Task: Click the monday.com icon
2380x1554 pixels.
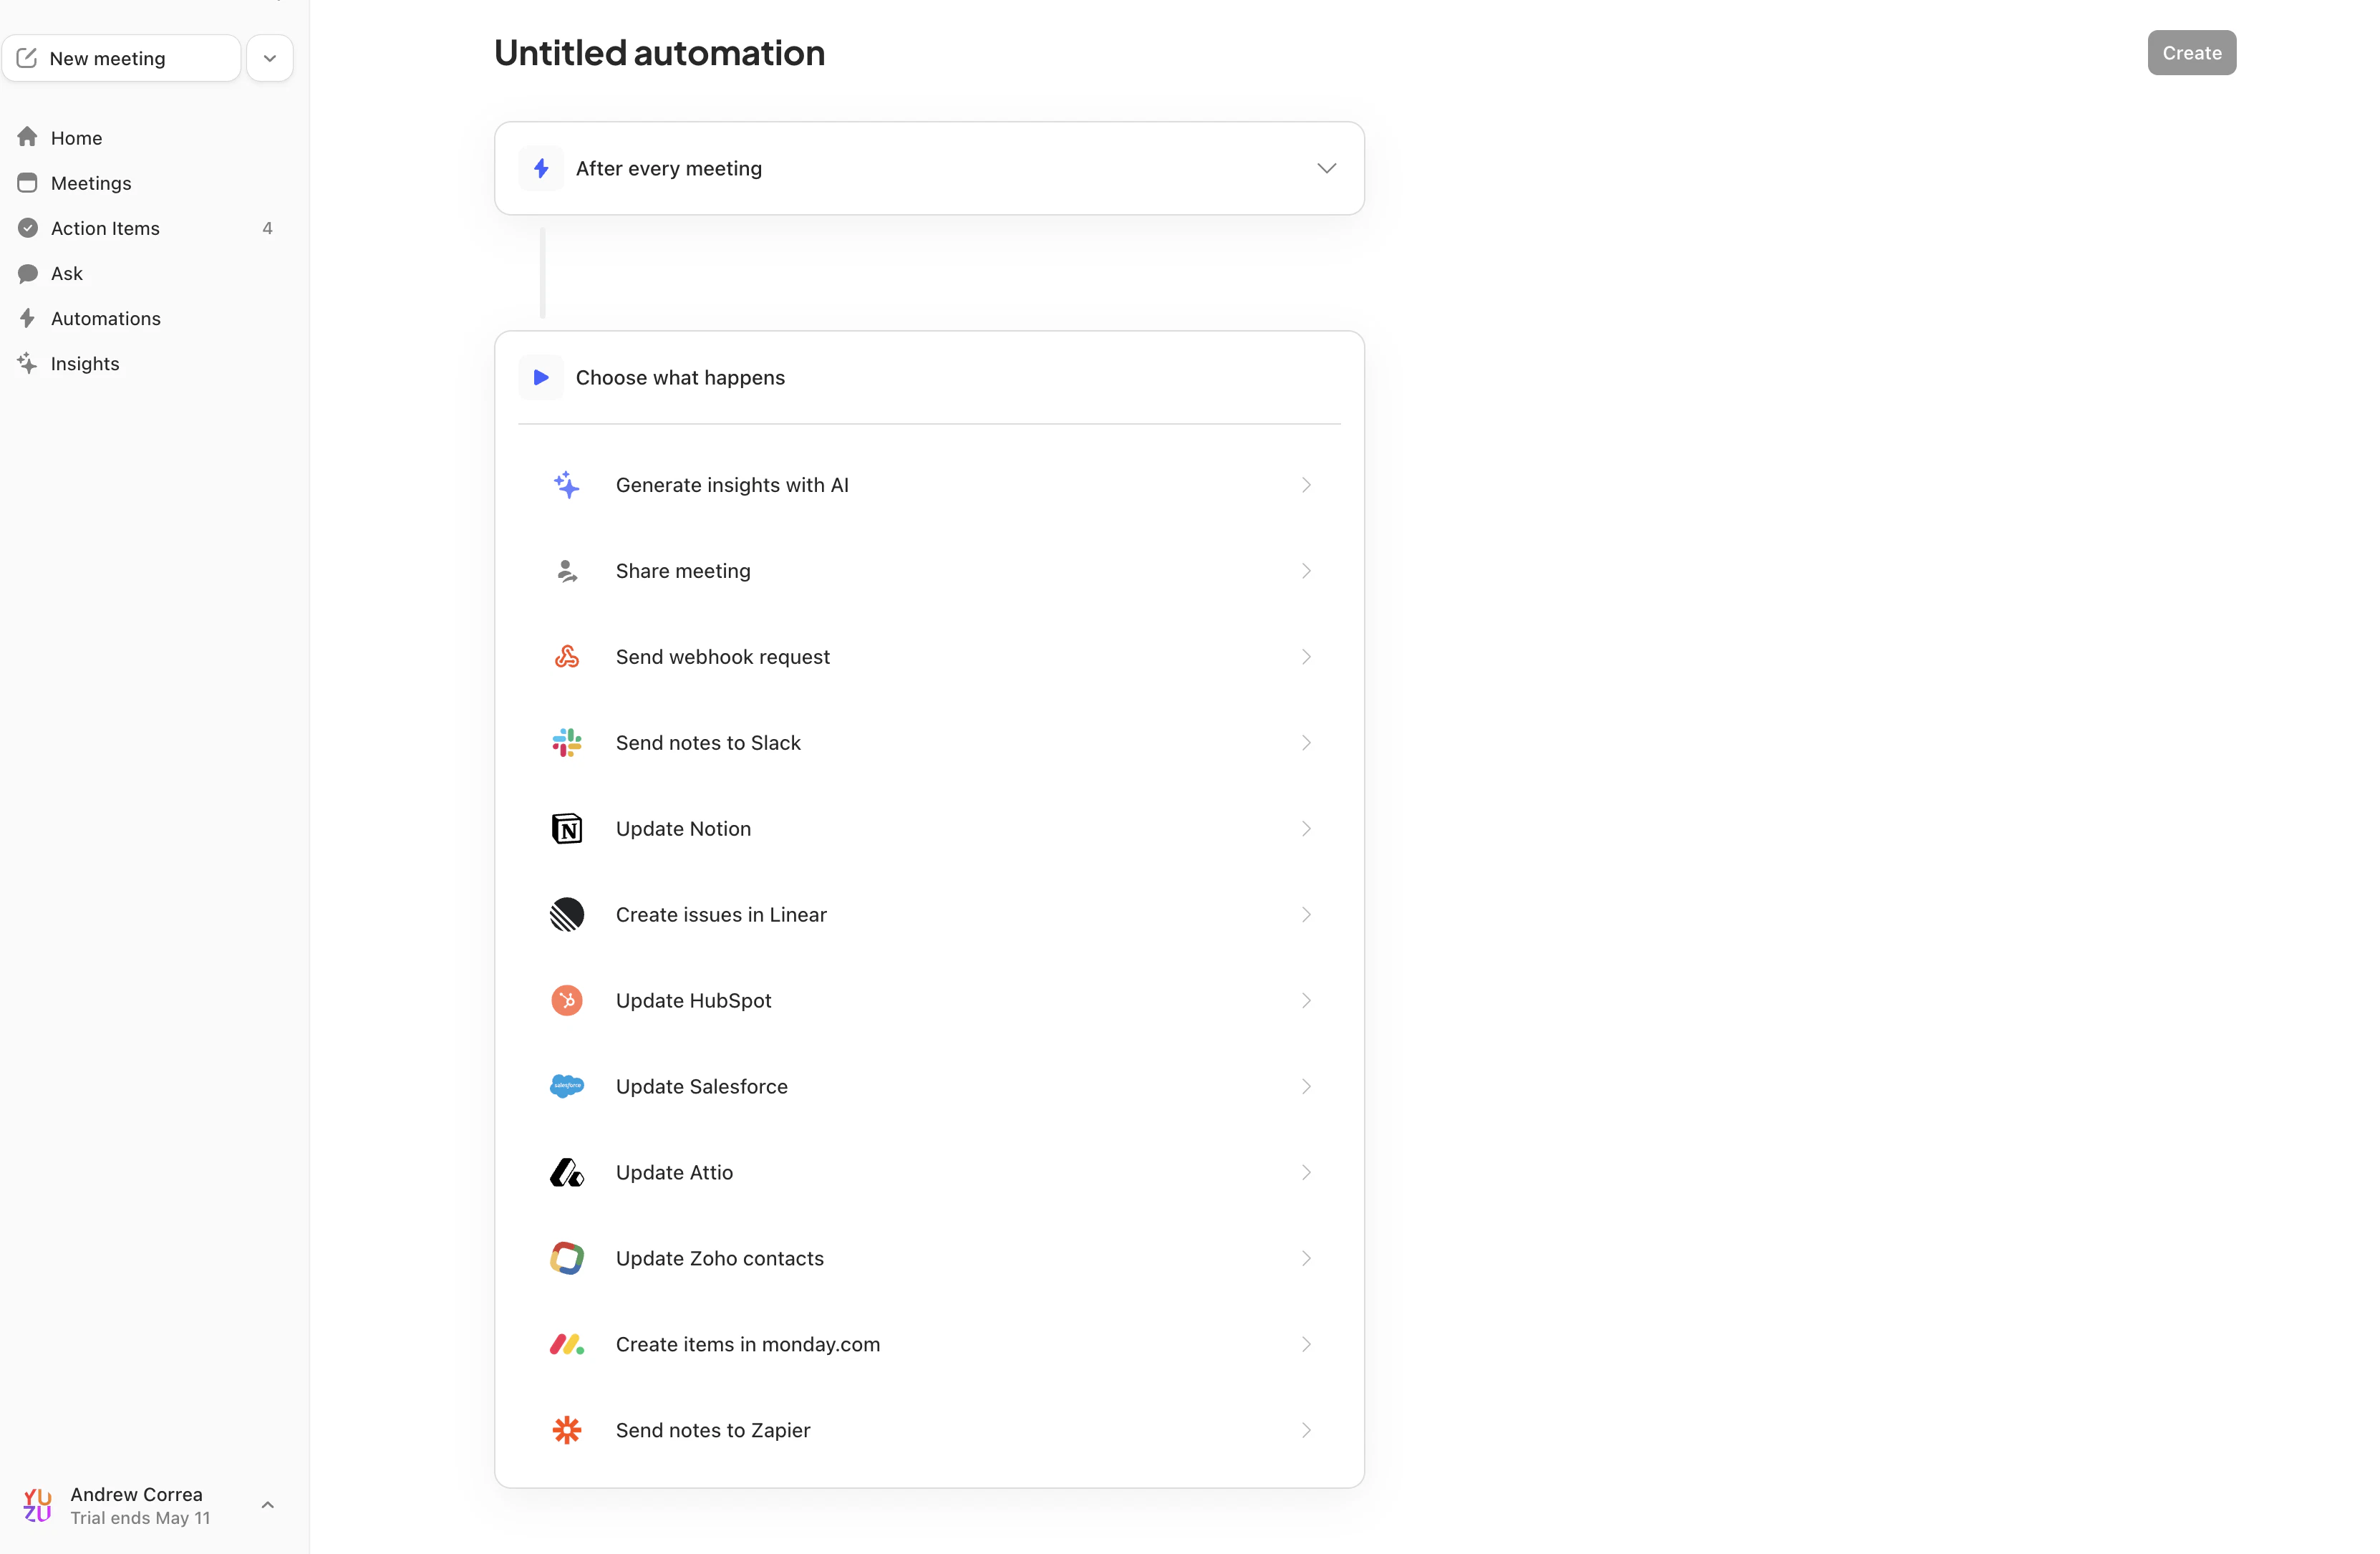Action: tap(566, 1344)
